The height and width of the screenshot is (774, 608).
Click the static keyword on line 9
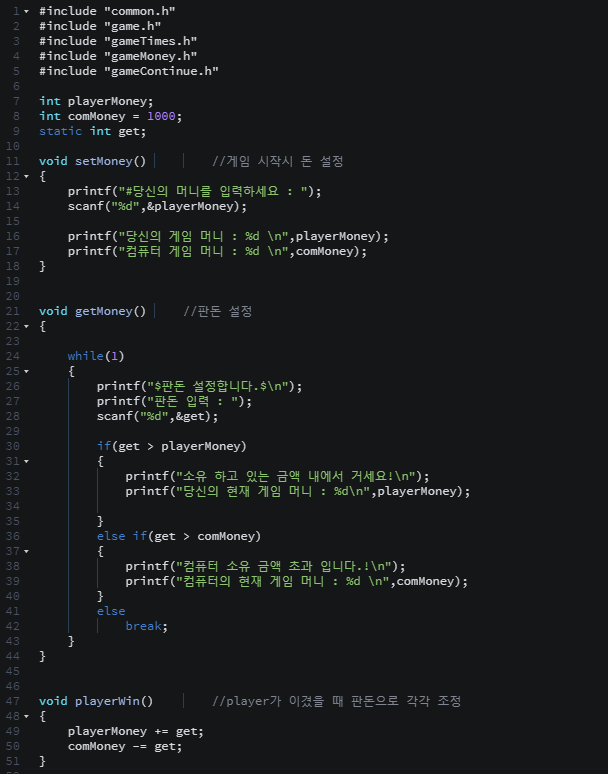(60, 131)
